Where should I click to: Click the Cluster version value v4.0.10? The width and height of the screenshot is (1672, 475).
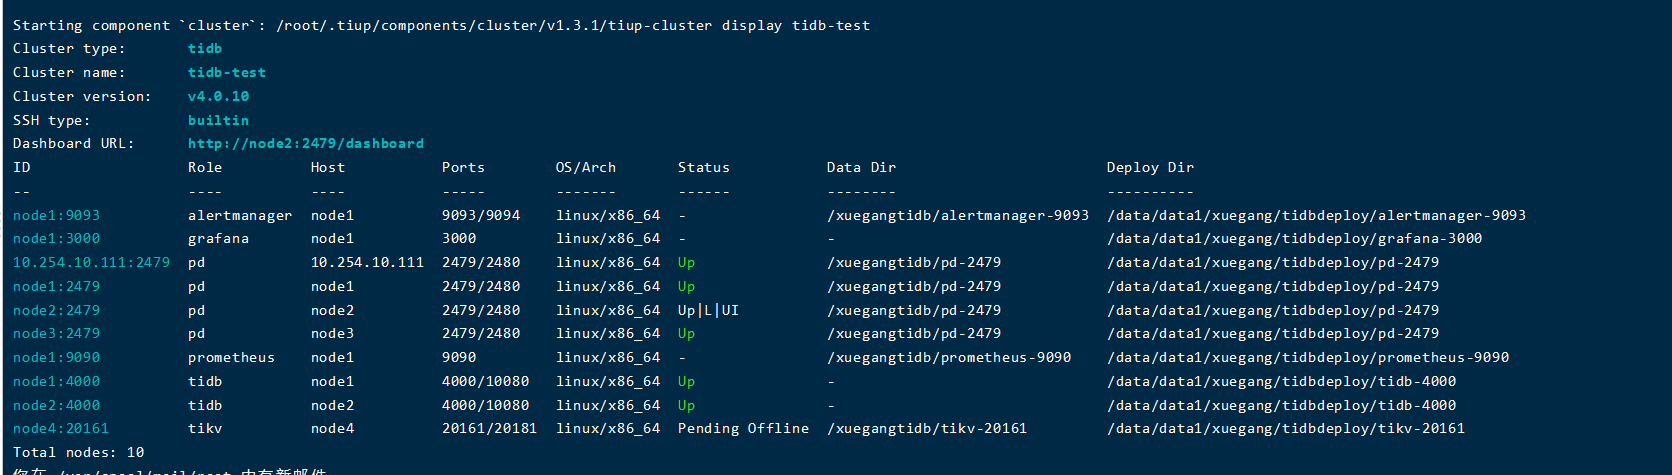pos(218,97)
